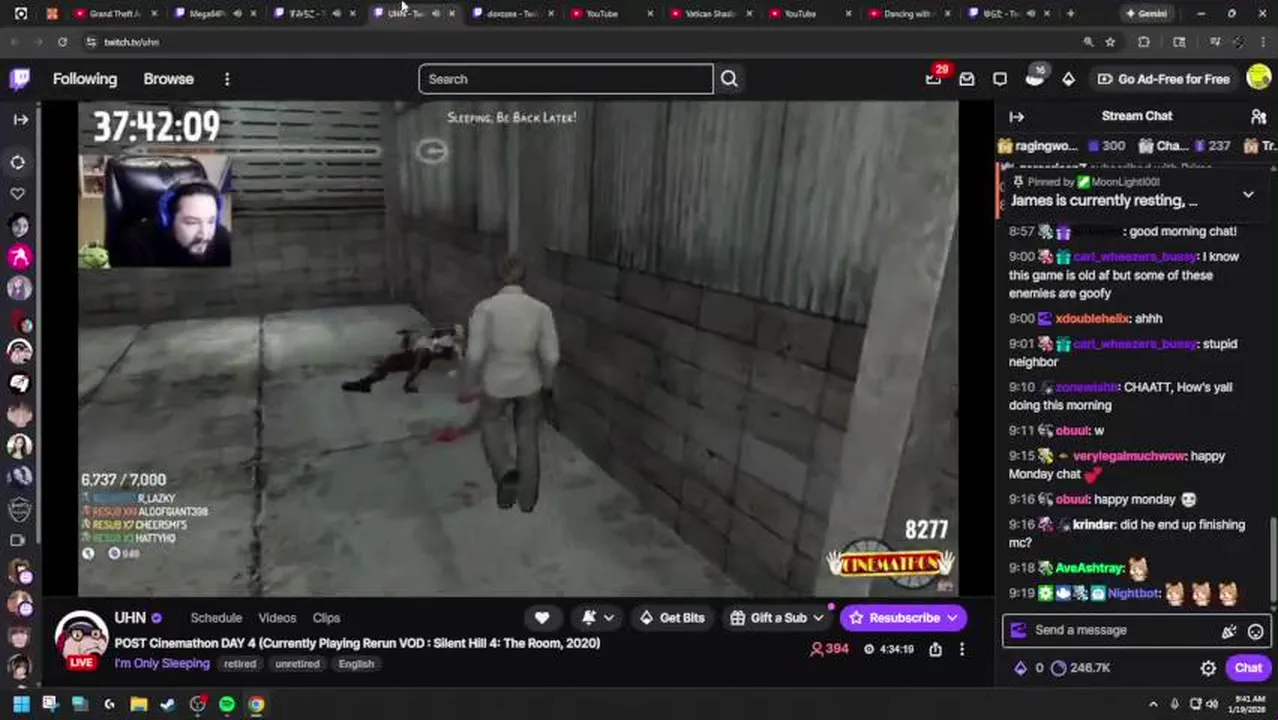Open the Prime loot with 29 badge
Screen dimensions: 1278x720
[934, 78]
